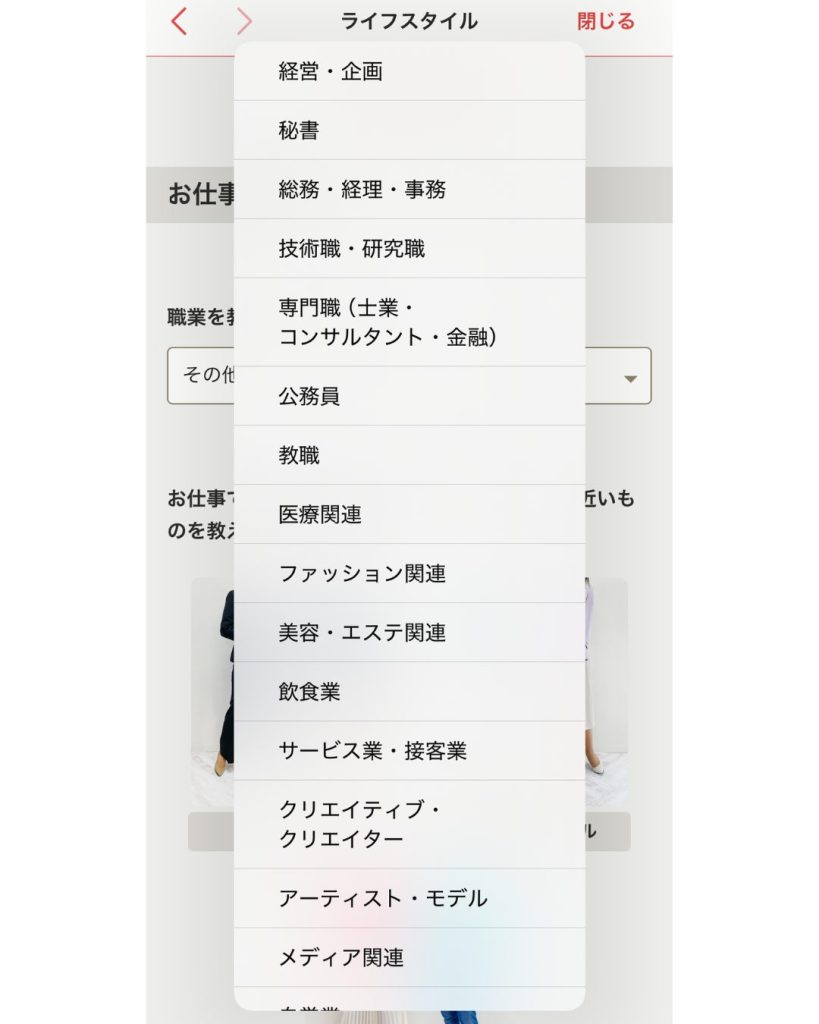The height and width of the screenshot is (1024, 819).
Task: Choose 専門職（士業・コンサルタント・金融）
Action: (409, 322)
